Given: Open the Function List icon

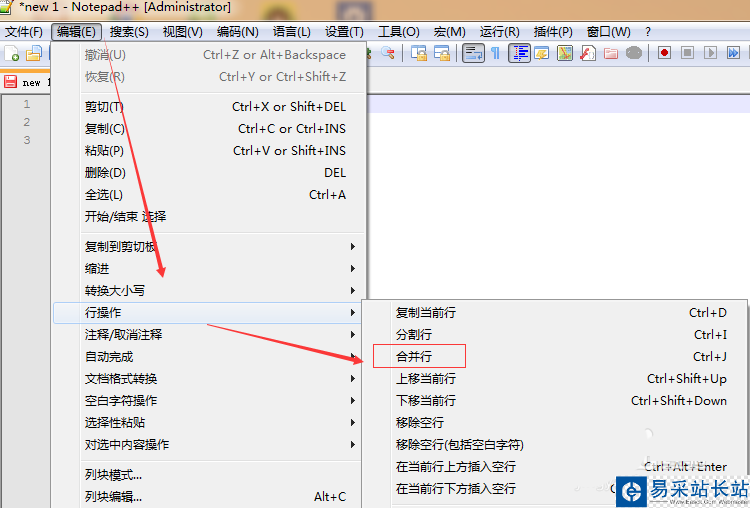Looking at the screenshot, I should point(587,53).
